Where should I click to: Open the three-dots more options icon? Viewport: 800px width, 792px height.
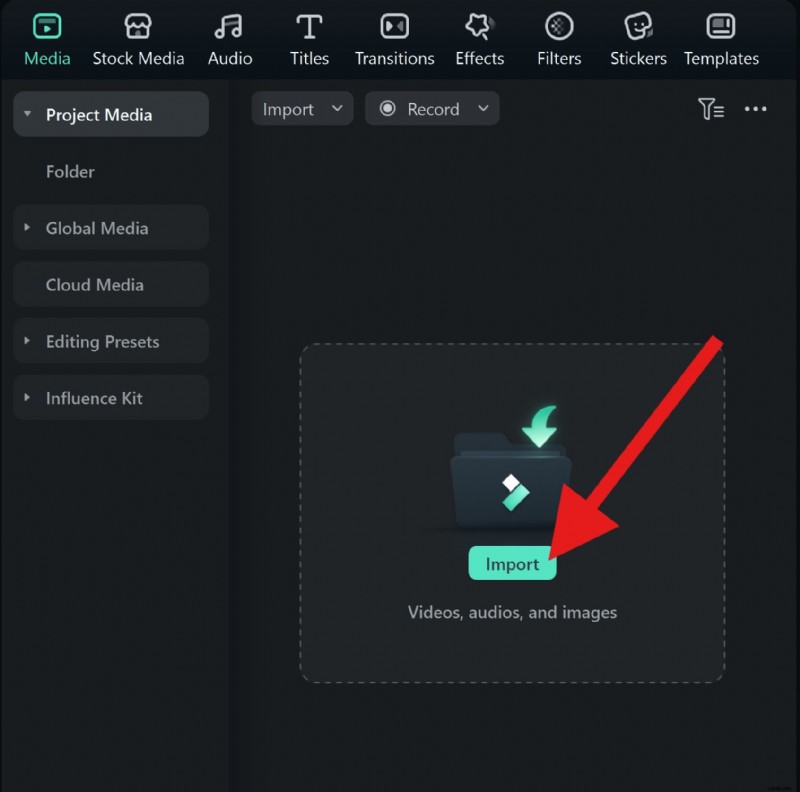755,109
